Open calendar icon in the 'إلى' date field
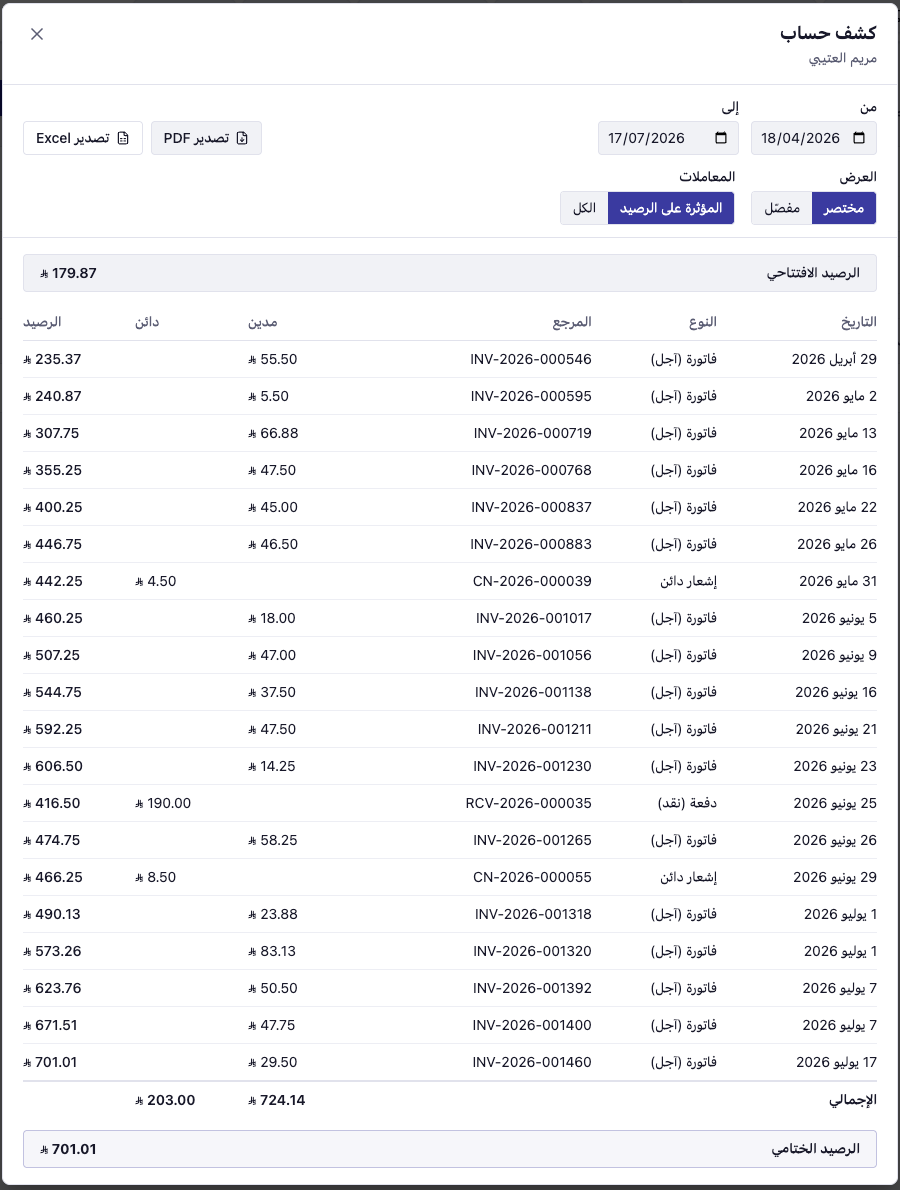900x1190 pixels. (x=721, y=138)
